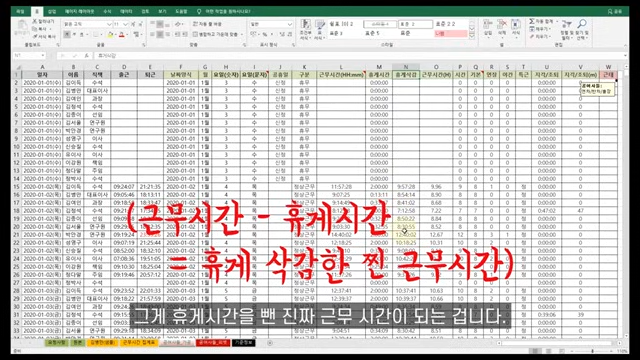640x360 pixels.
Task: Click the increase decimal icon
Action: (282, 35)
